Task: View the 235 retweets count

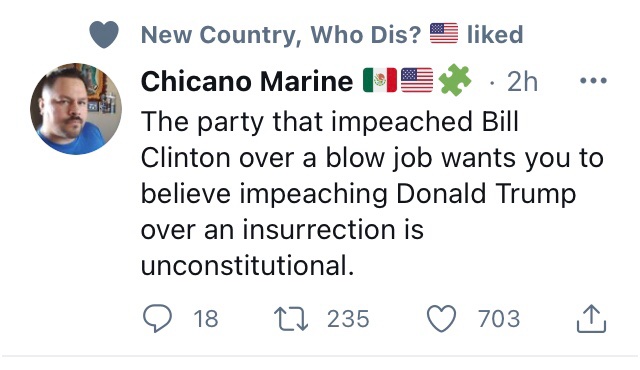Action: tap(348, 319)
